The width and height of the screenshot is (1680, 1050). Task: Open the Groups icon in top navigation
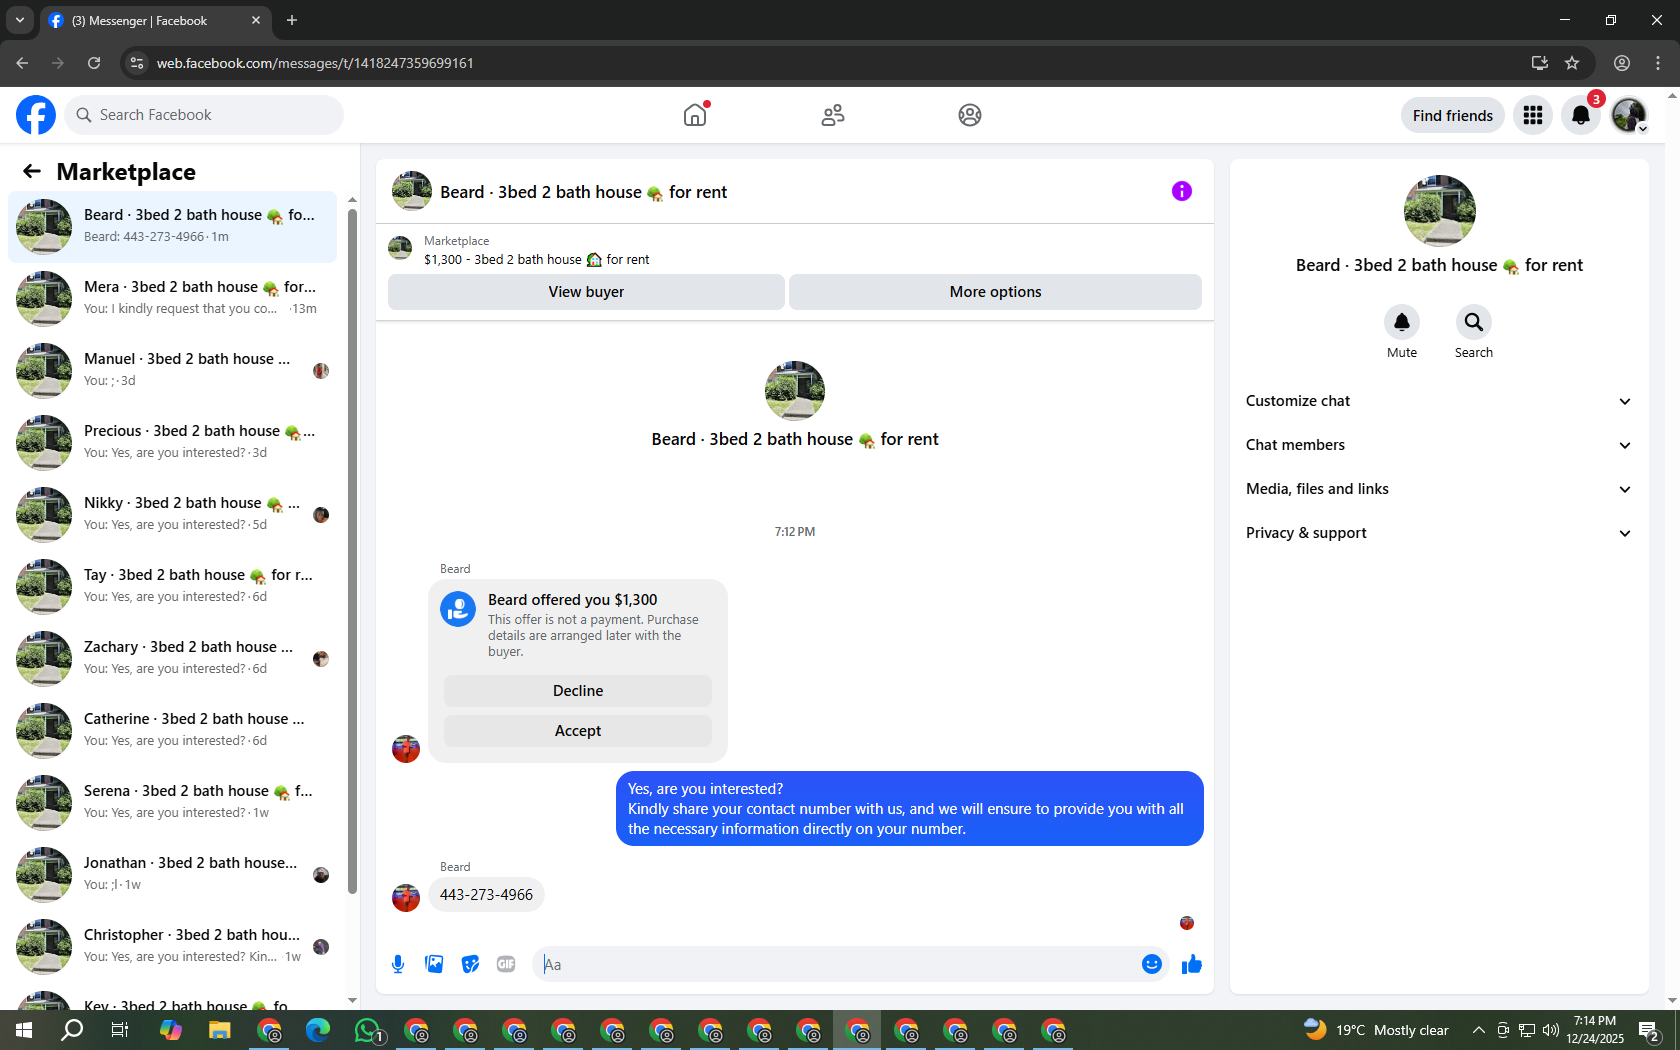point(970,115)
